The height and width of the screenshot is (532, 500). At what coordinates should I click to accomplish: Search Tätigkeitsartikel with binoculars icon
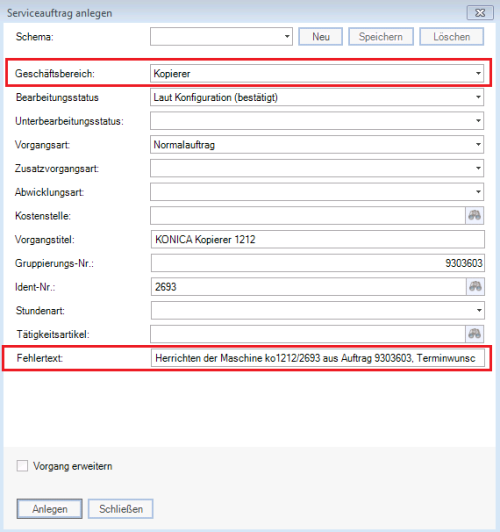coord(474,334)
